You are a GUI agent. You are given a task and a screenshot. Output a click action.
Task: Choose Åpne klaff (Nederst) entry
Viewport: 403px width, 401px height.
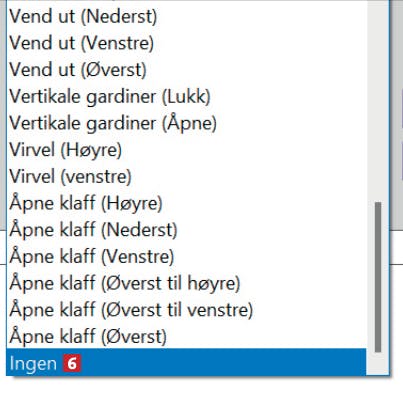pos(186,230)
